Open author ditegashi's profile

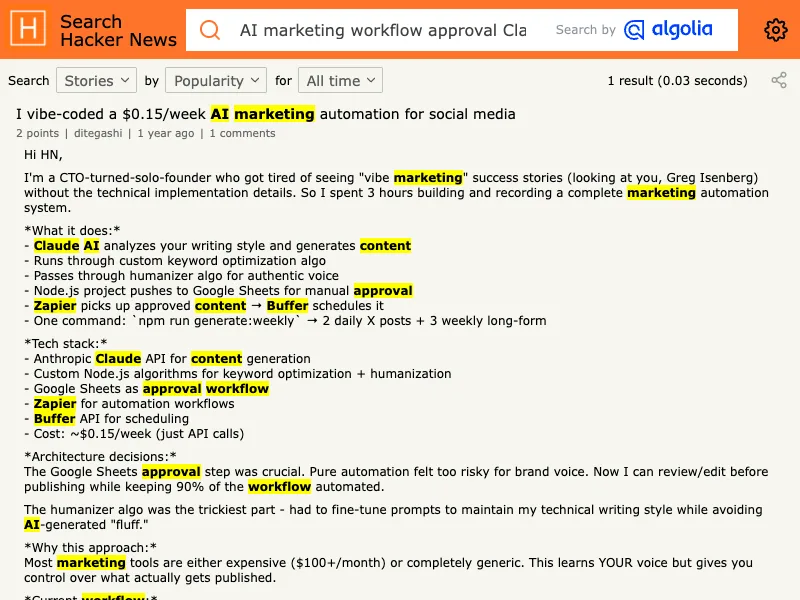click(x=98, y=134)
